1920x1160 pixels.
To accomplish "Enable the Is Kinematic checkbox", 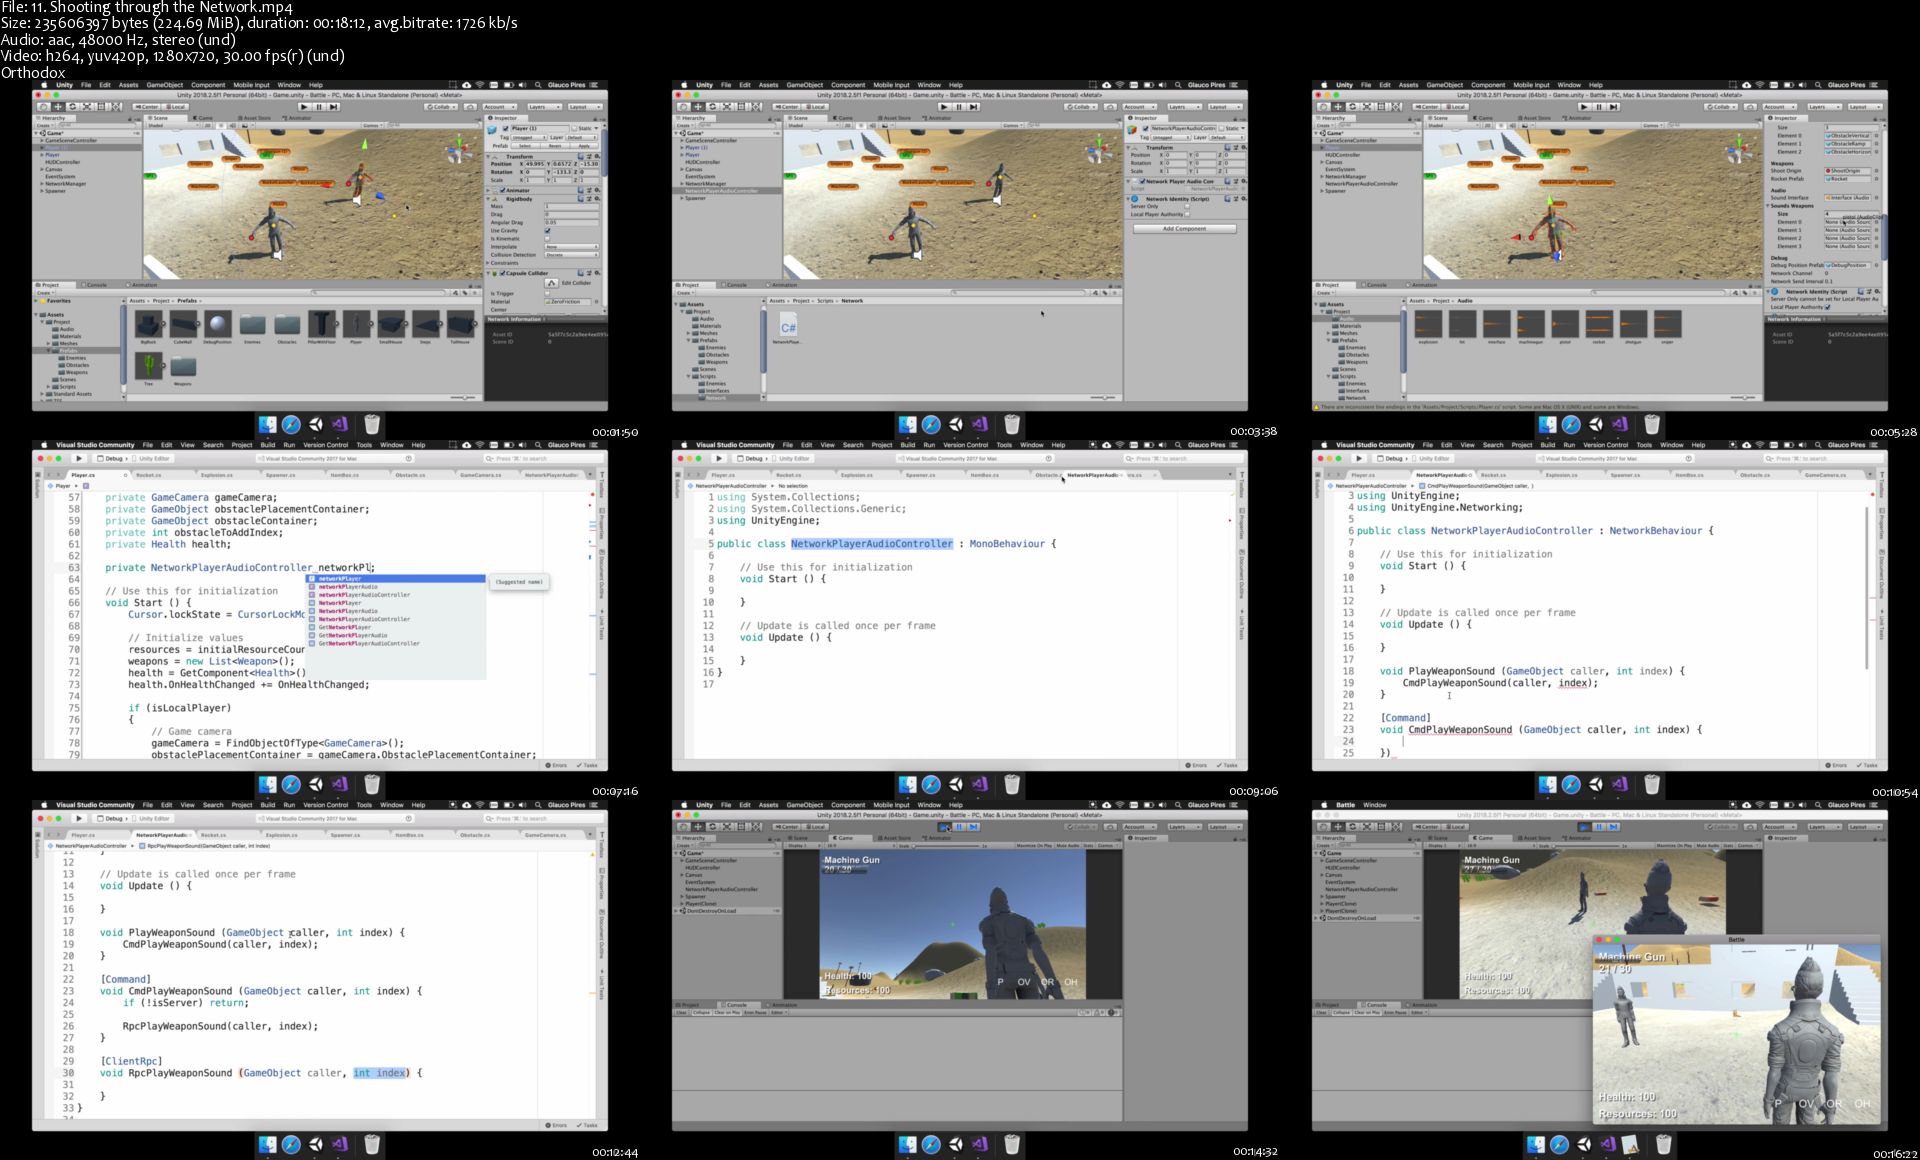I will click(x=547, y=239).
